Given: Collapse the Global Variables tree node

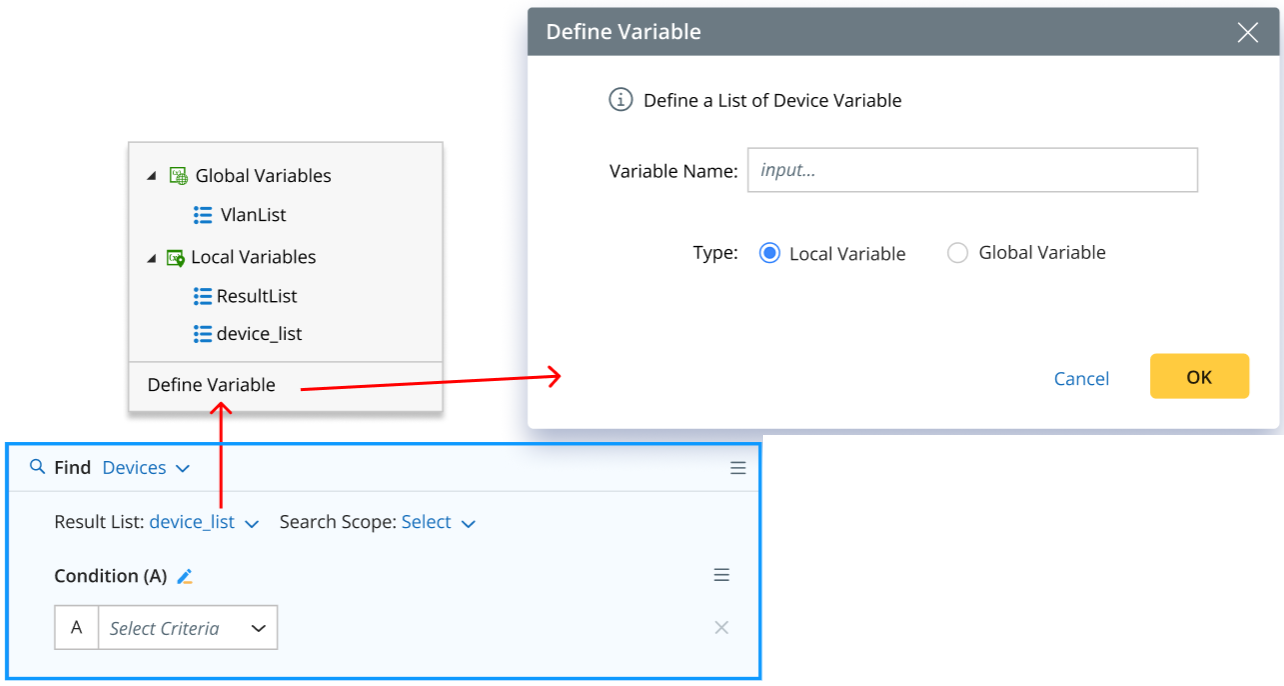Looking at the screenshot, I should click(152, 176).
